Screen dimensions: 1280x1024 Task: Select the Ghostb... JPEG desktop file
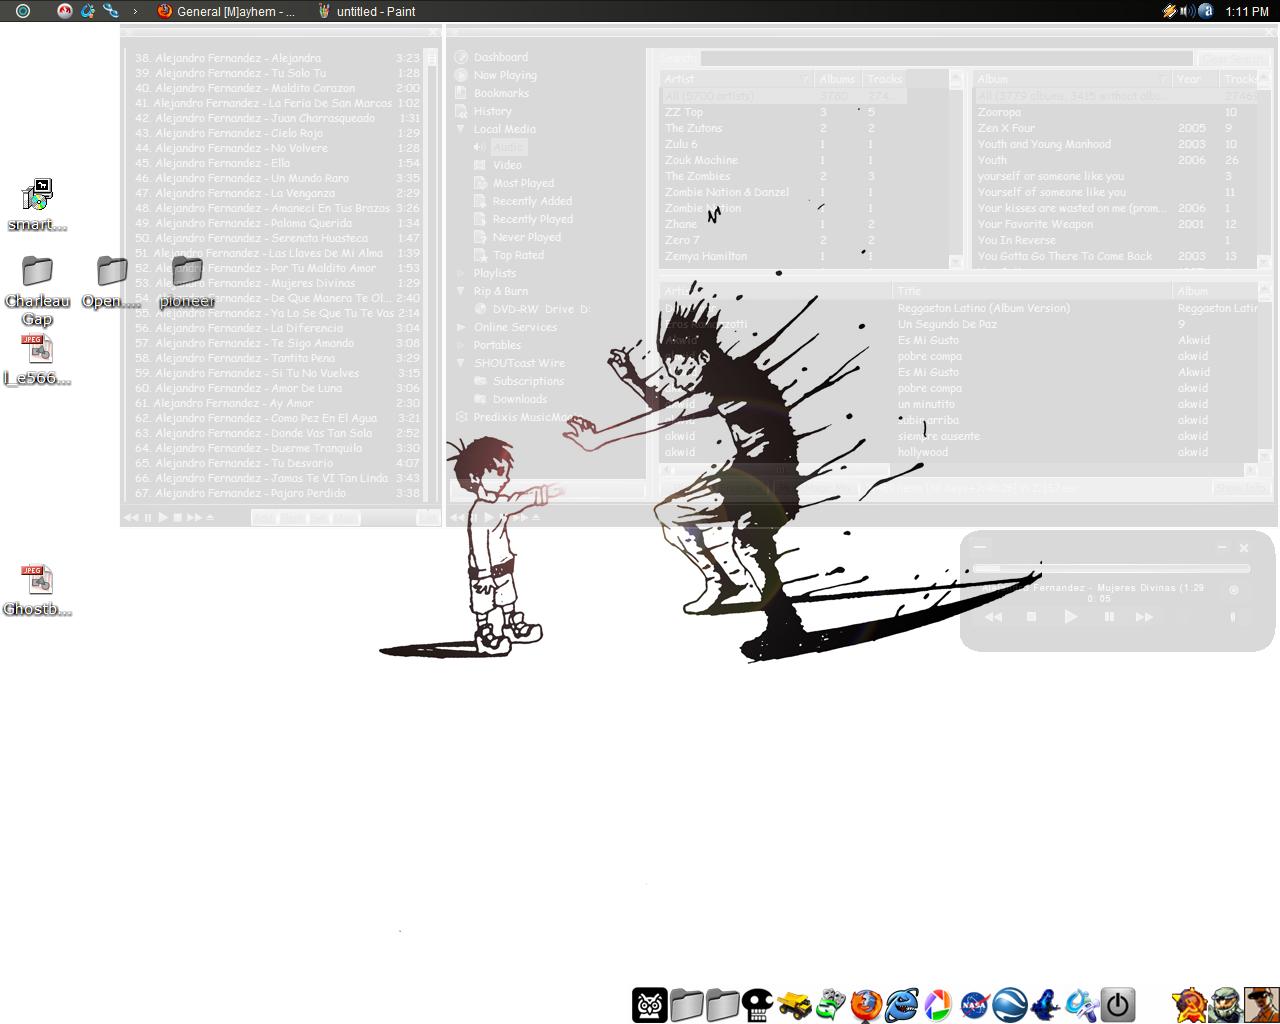click(37, 590)
